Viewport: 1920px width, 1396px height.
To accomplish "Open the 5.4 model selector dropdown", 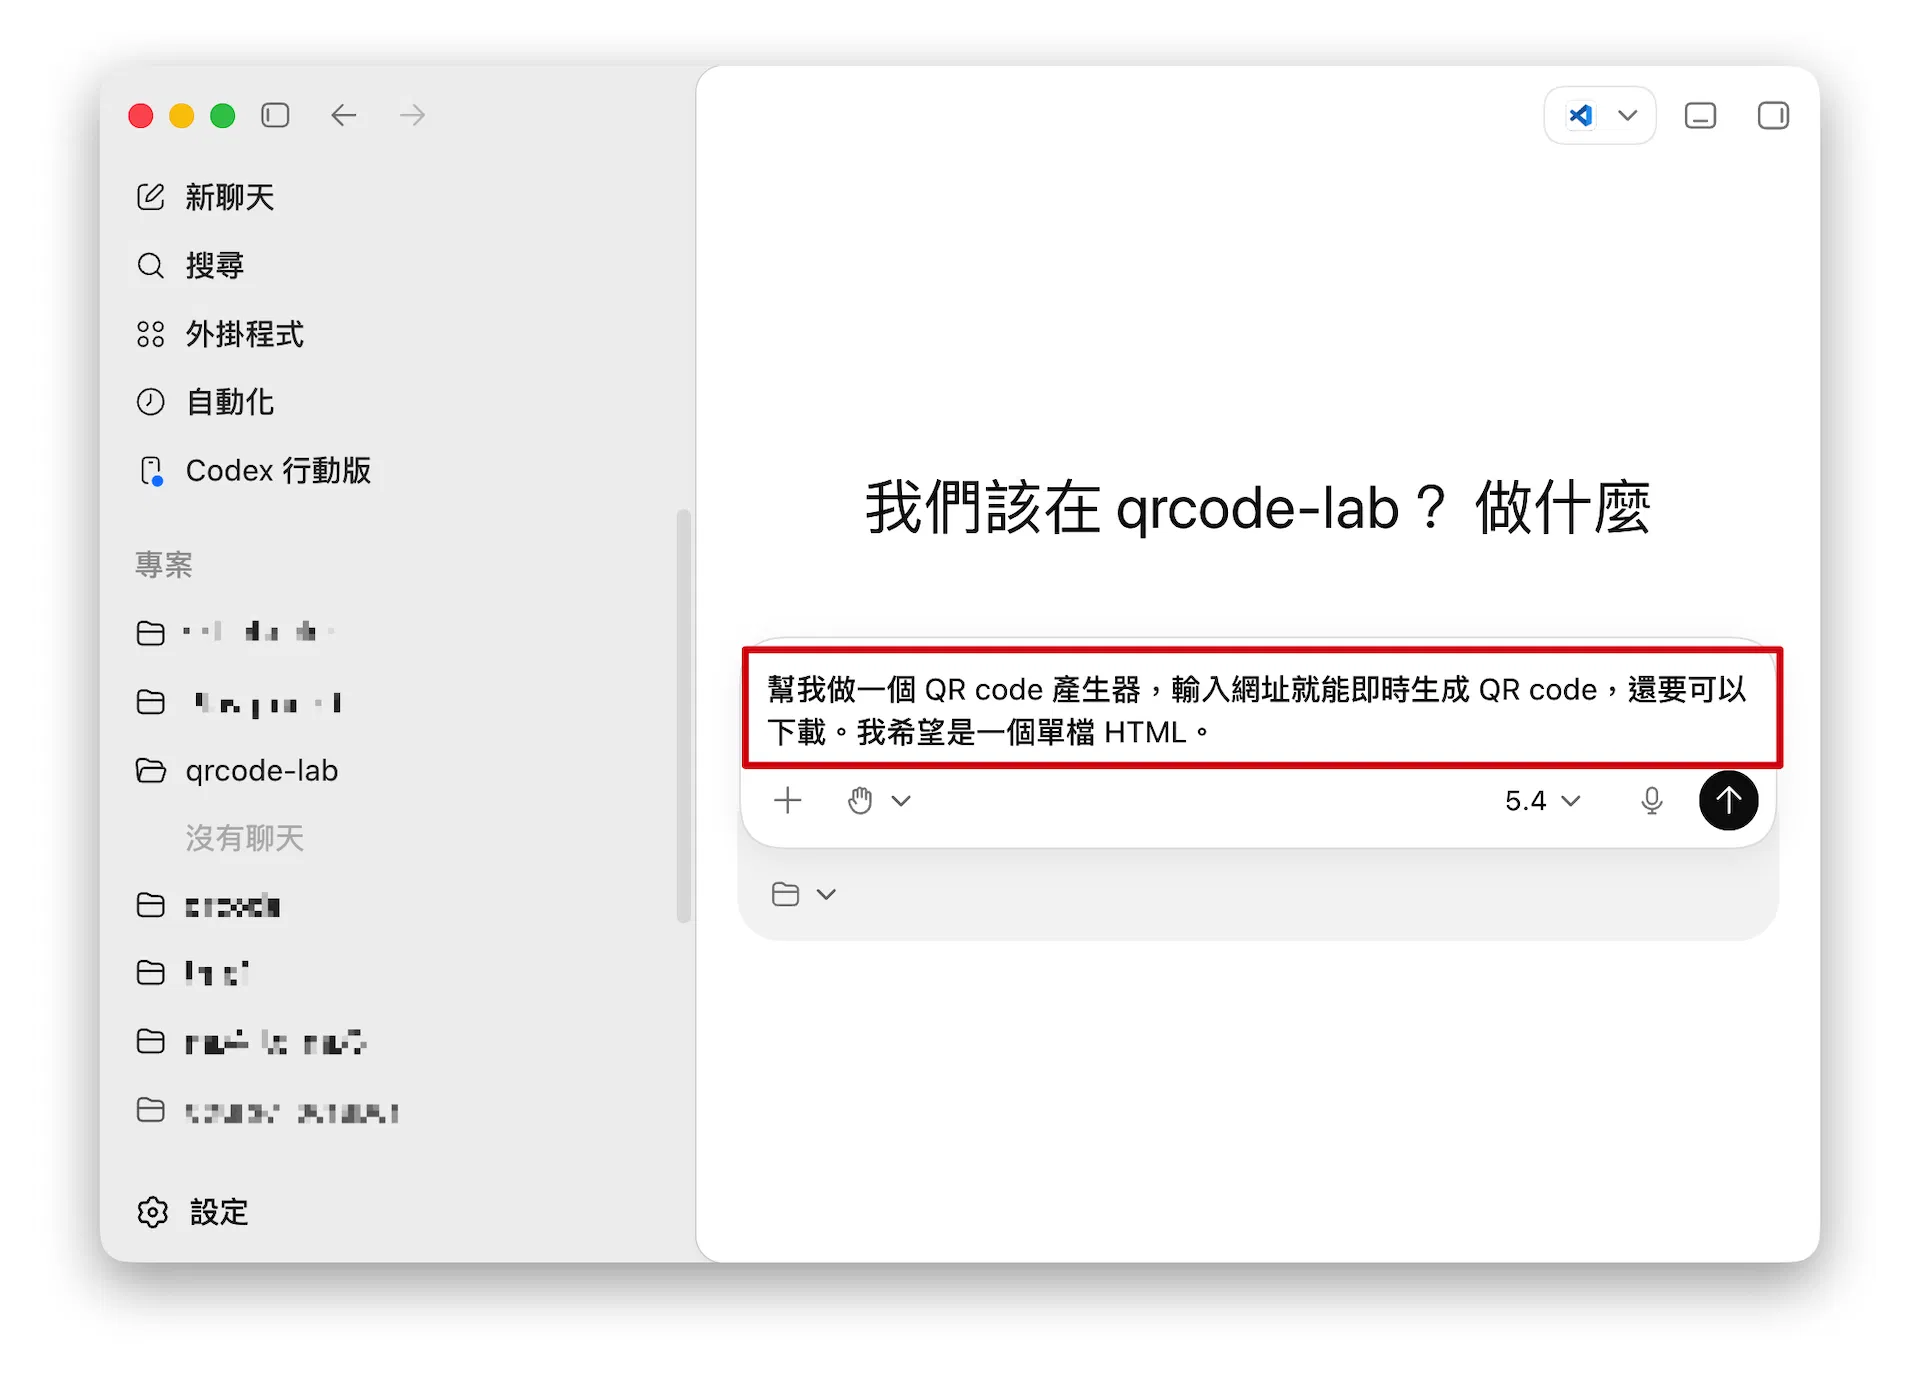I will [x=1543, y=800].
